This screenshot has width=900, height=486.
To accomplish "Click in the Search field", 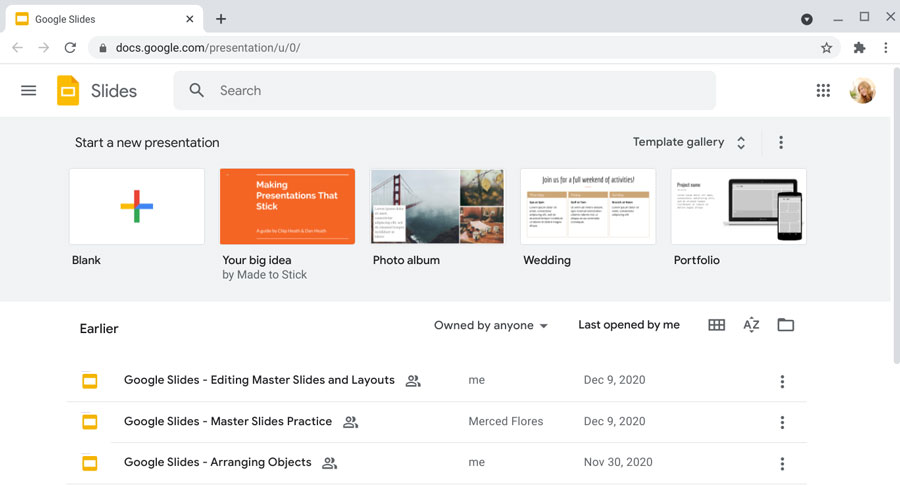I will coord(445,91).
